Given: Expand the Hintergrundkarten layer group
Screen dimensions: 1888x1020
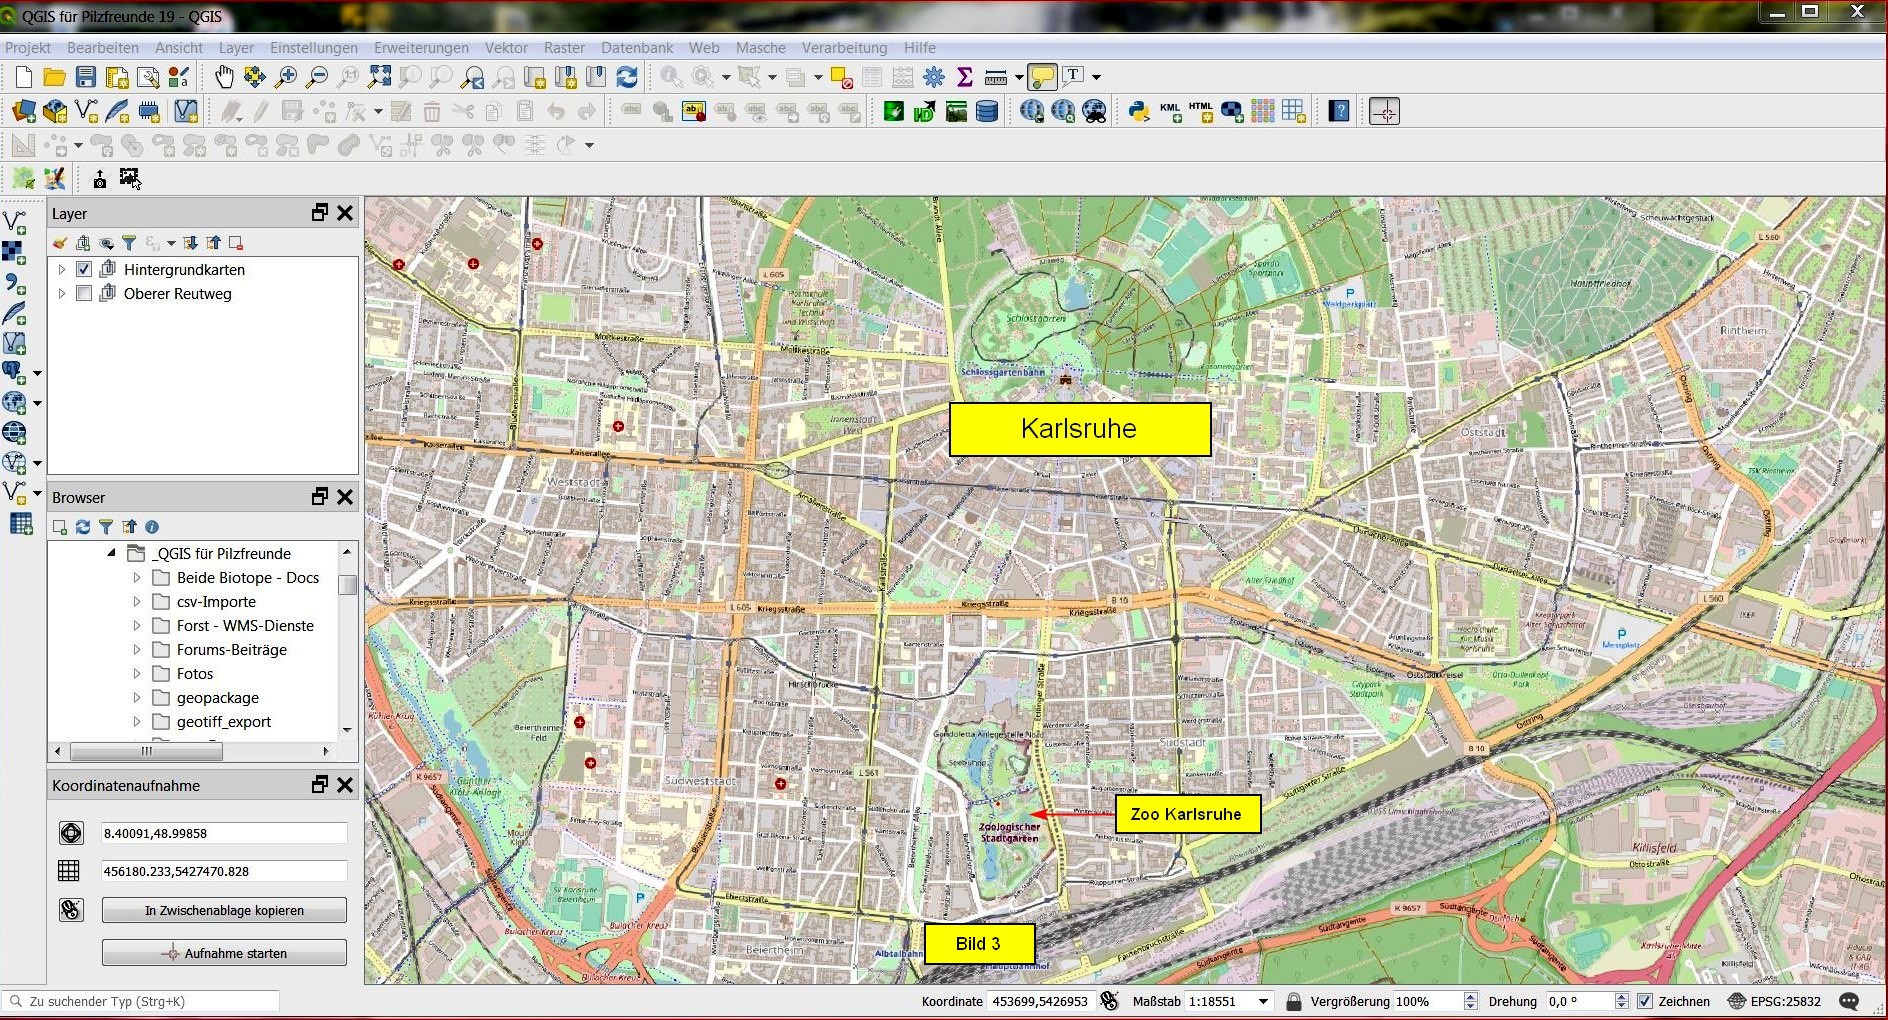Looking at the screenshot, I should 62,269.
